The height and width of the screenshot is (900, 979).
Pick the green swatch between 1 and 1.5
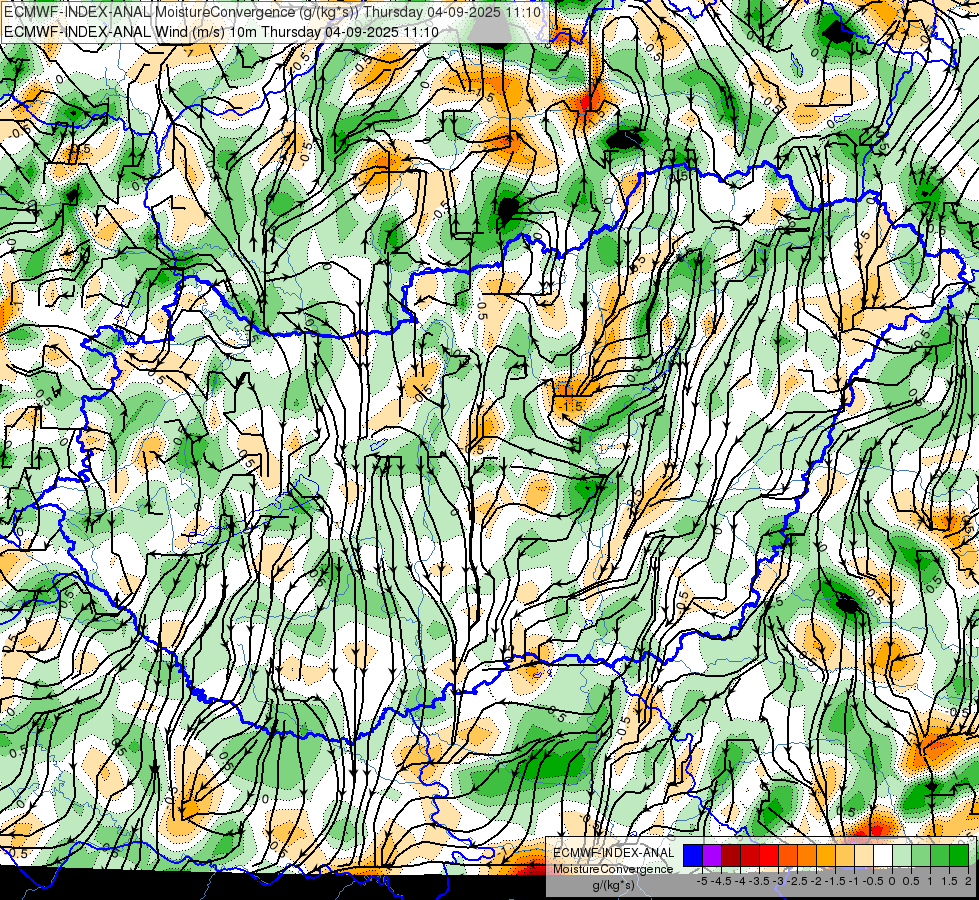coord(940,856)
